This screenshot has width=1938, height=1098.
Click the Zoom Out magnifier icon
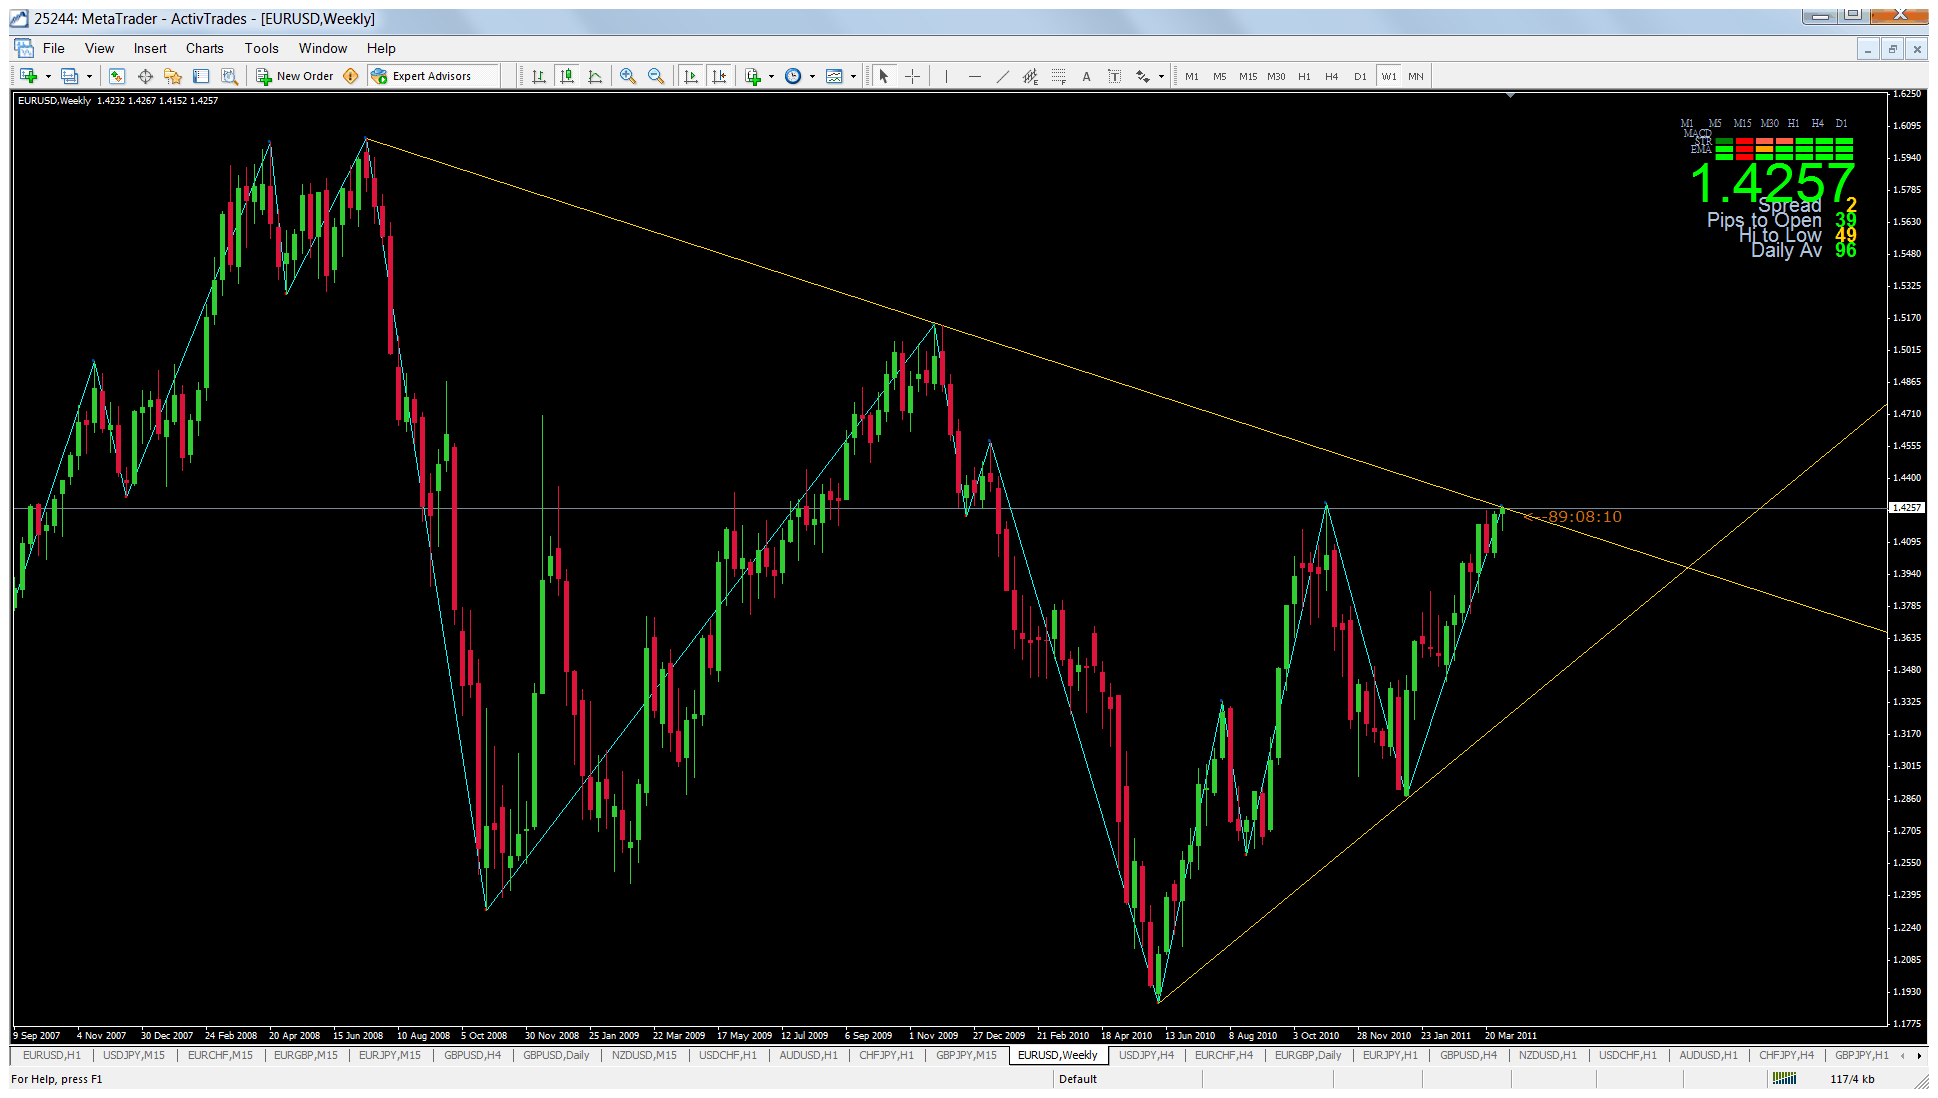coord(656,76)
